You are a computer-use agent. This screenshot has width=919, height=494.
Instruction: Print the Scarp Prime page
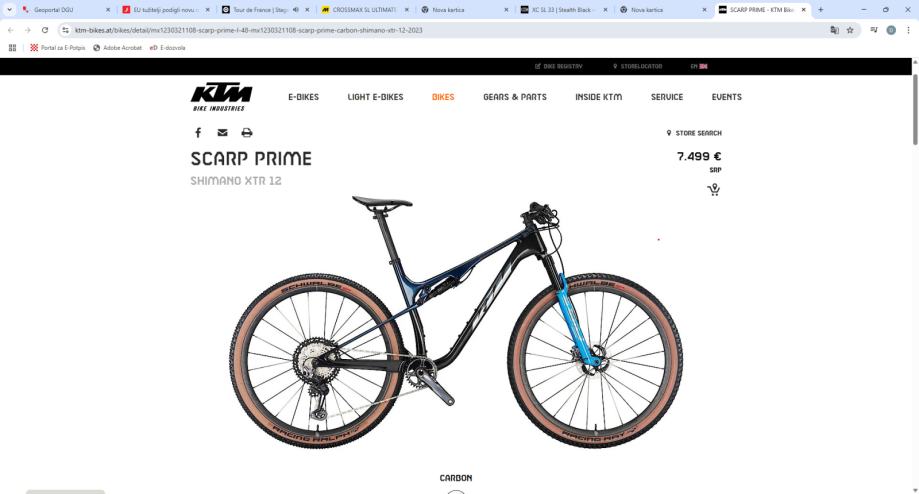247,132
